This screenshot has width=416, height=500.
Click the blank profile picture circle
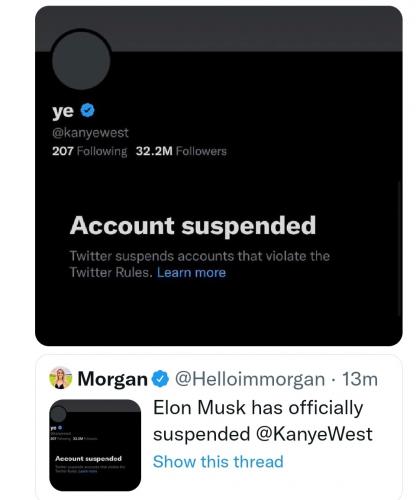[x=81, y=59]
